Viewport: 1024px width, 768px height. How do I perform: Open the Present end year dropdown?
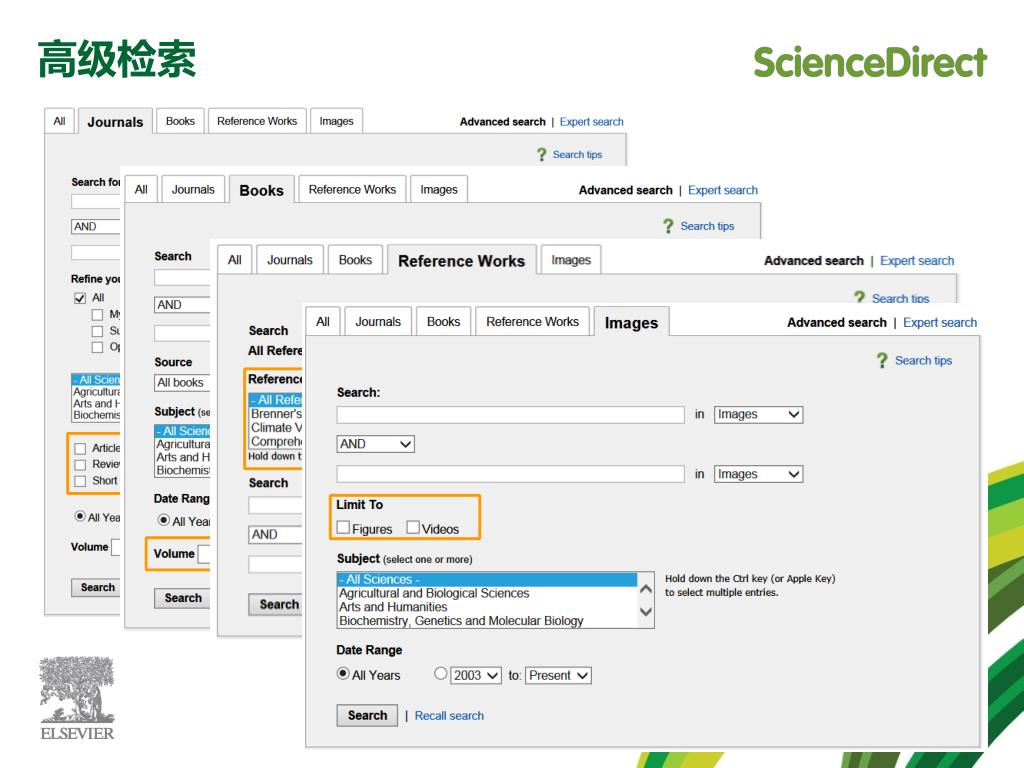coord(558,675)
